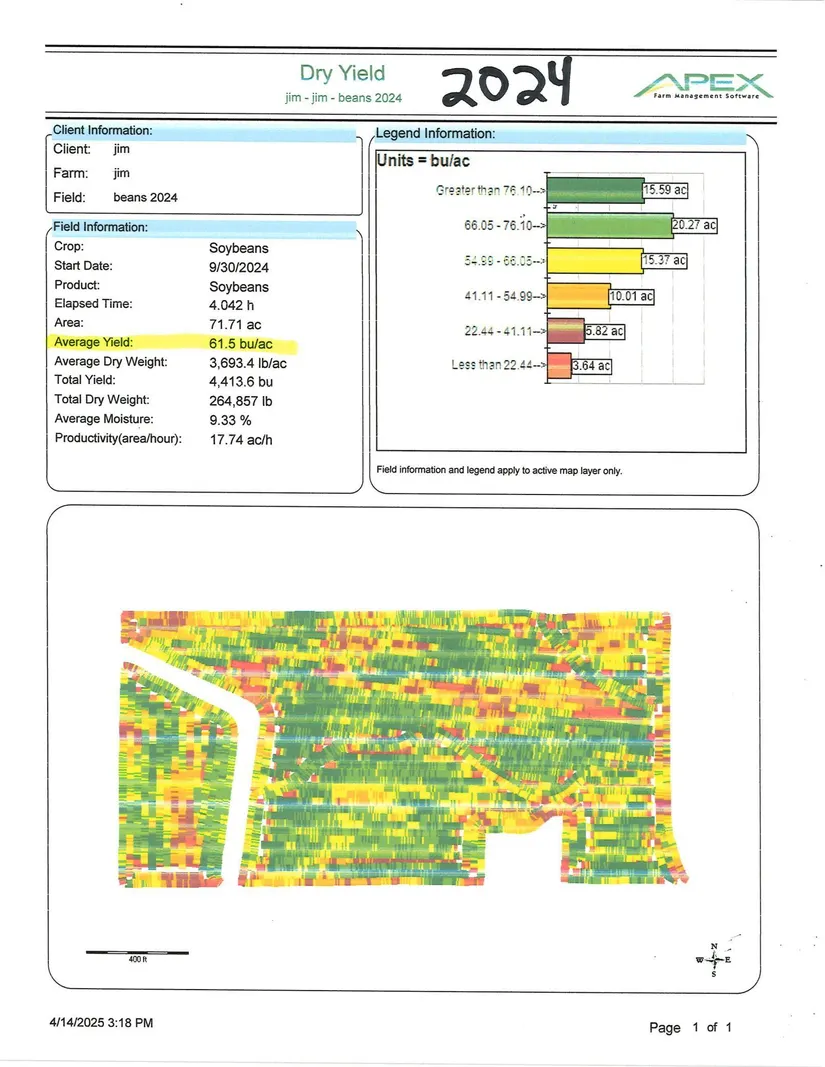Click the APEX Farm Management Software logo
The image size is (825, 1067).
(x=702, y=85)
